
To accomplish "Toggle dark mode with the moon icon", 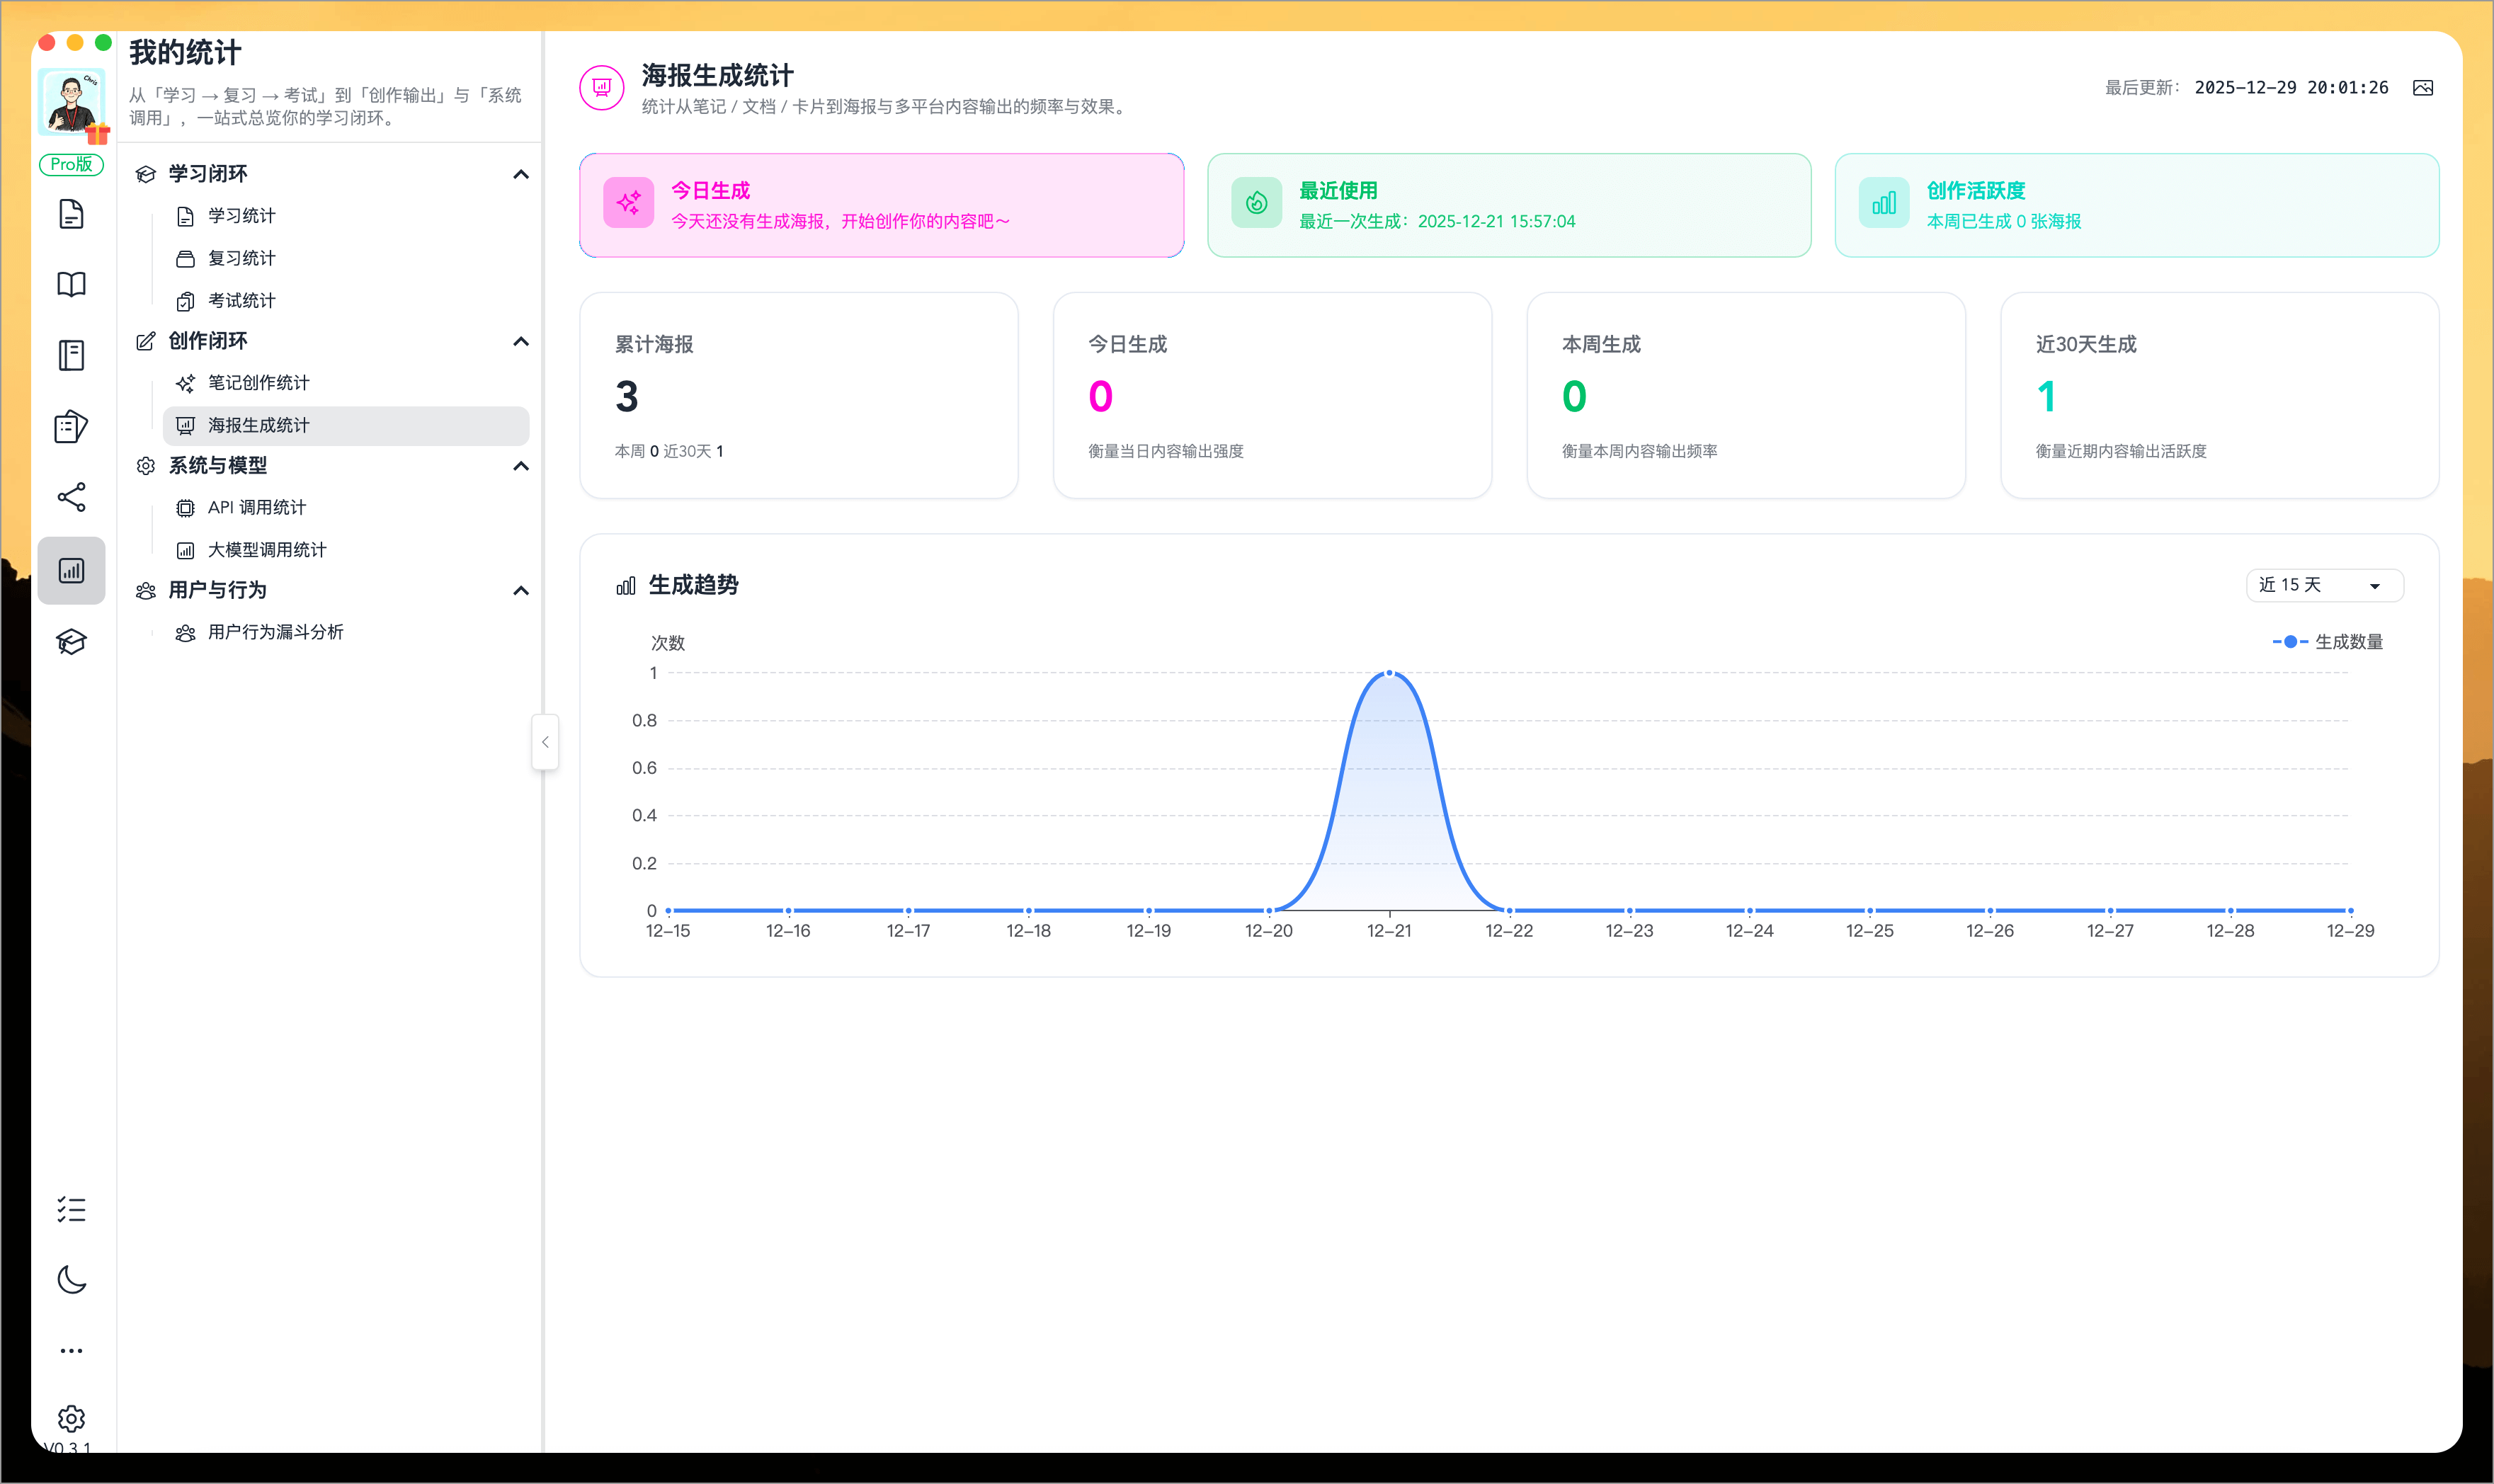I will [x=71, y=1279].
